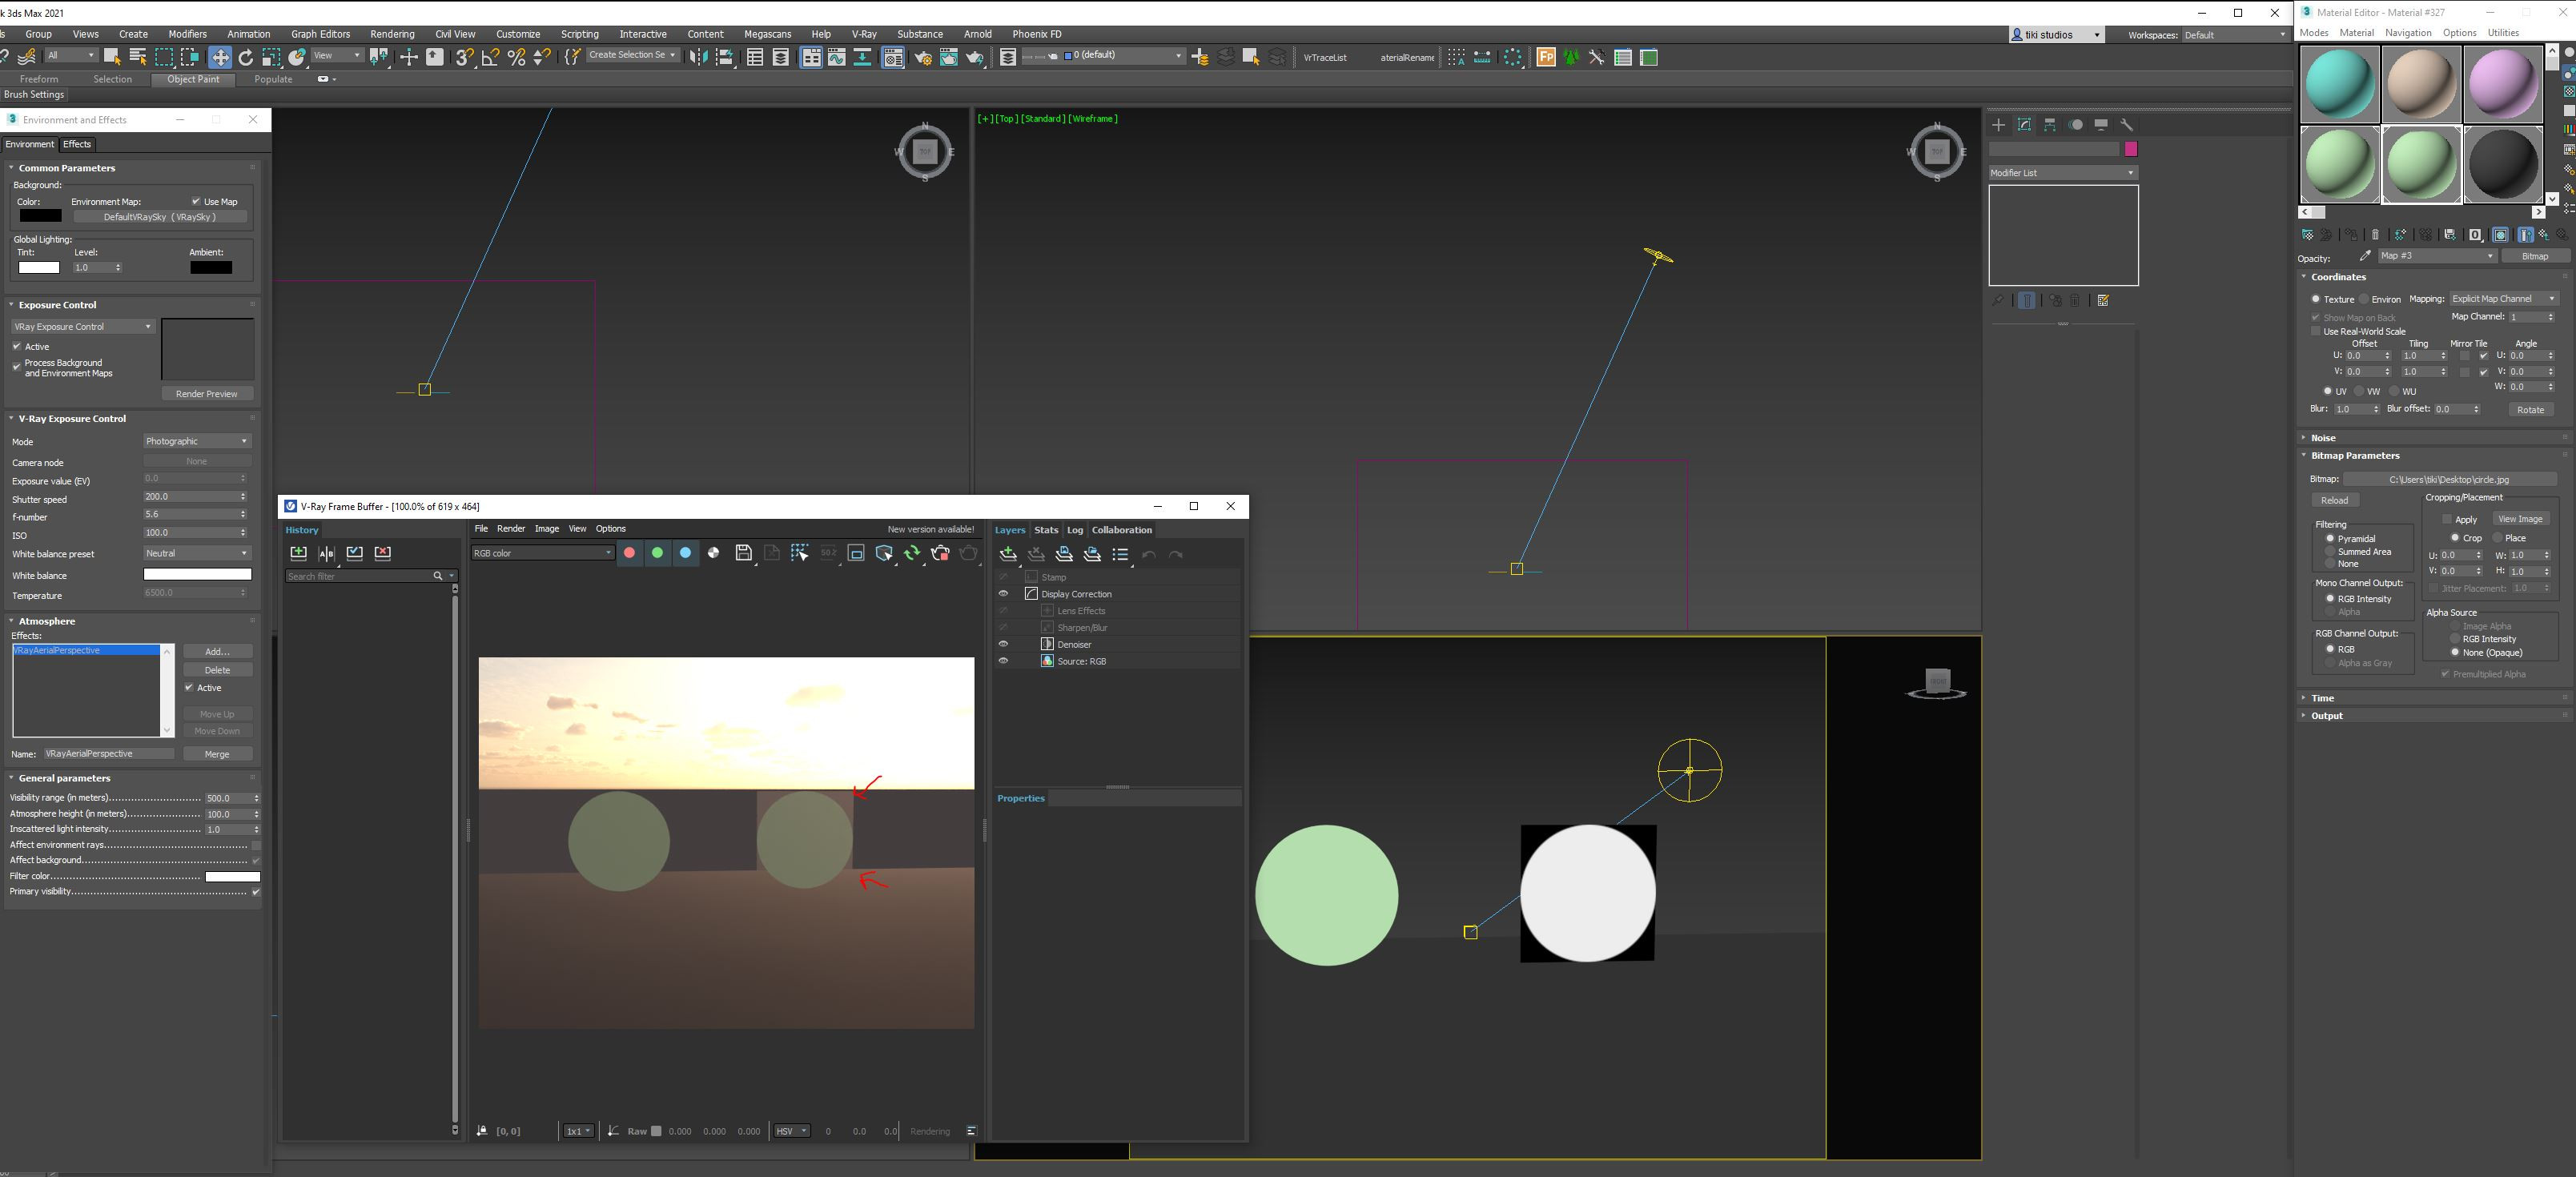
Task: Select the Environ radio button
Action: [x=2364, y=299]
